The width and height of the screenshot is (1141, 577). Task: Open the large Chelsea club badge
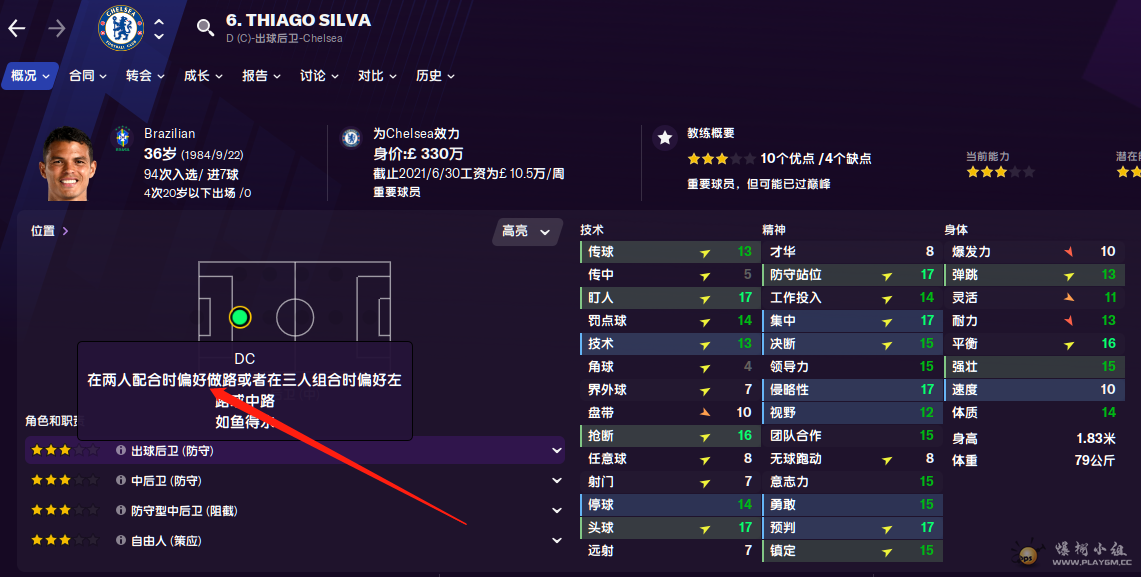point(121,28)
